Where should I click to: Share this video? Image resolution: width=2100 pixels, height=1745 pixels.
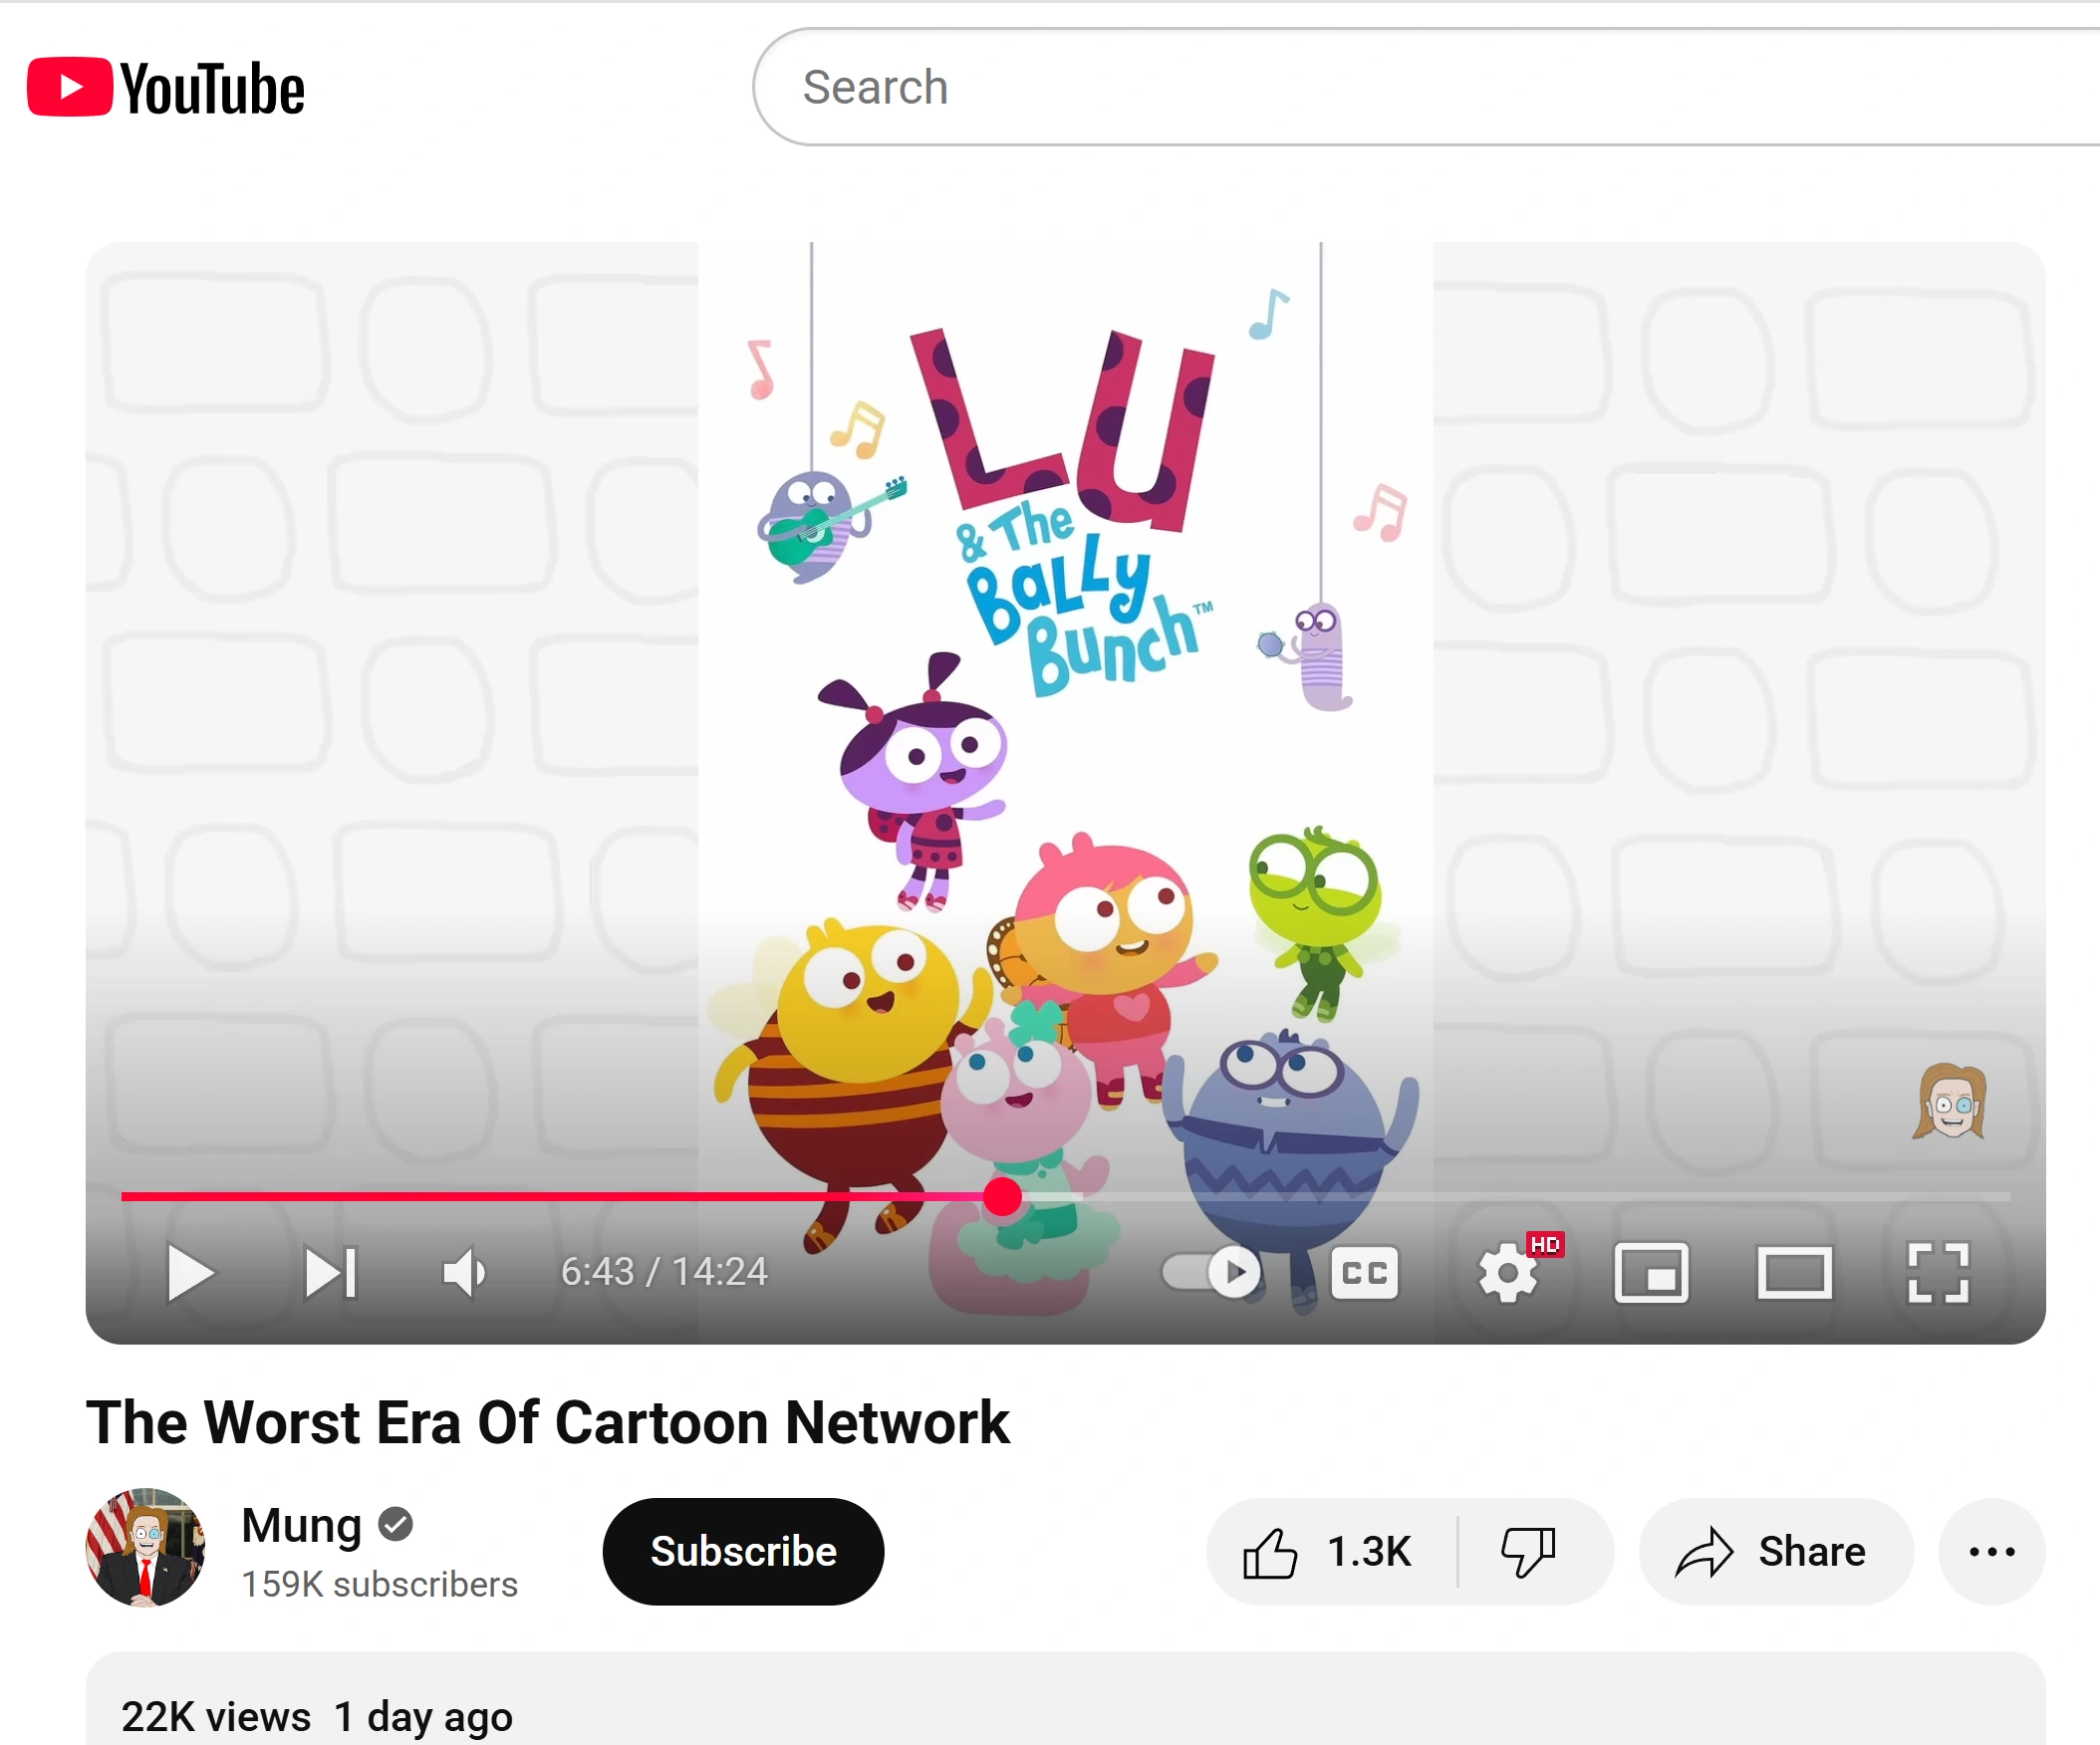click(x=1774, y=1552)
